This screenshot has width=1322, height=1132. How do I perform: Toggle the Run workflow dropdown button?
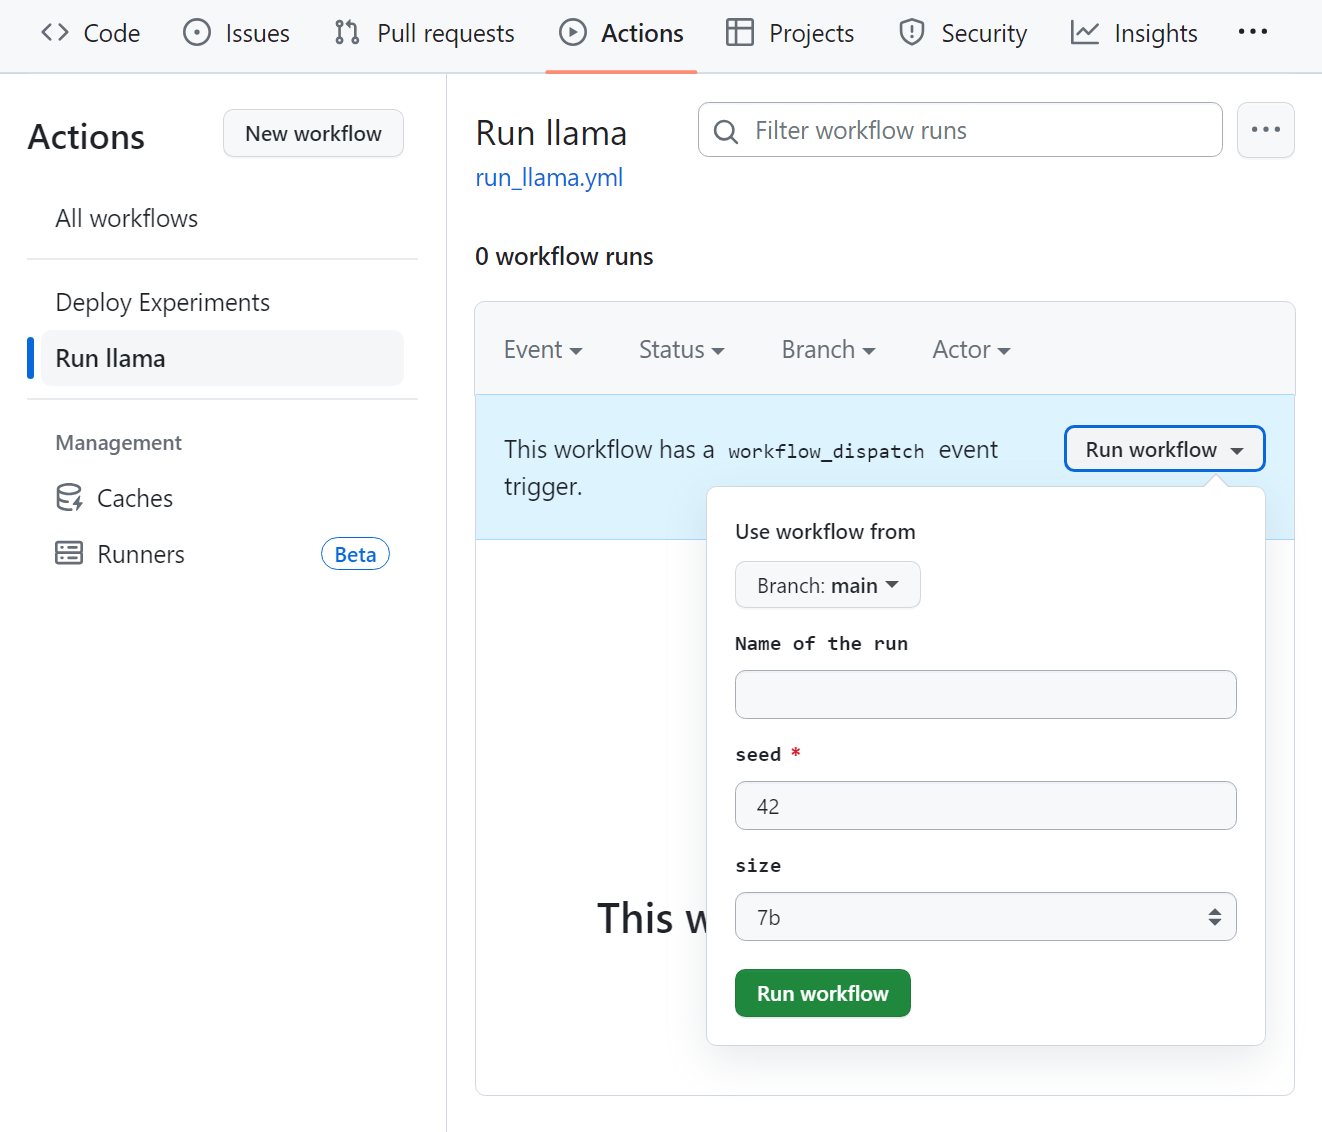1165,448
